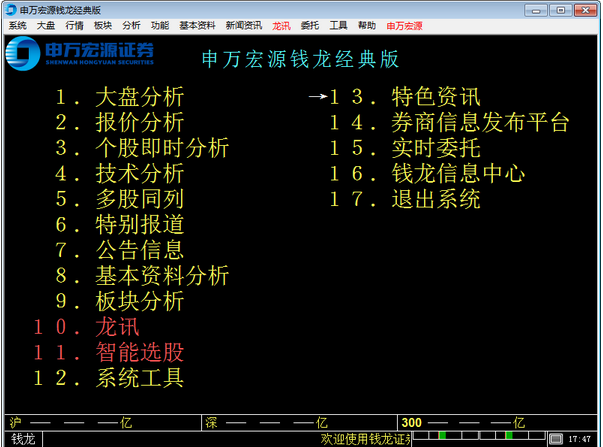Open the red 龙讯 menu
Screen dimensions: 603x447
[281, 26]
